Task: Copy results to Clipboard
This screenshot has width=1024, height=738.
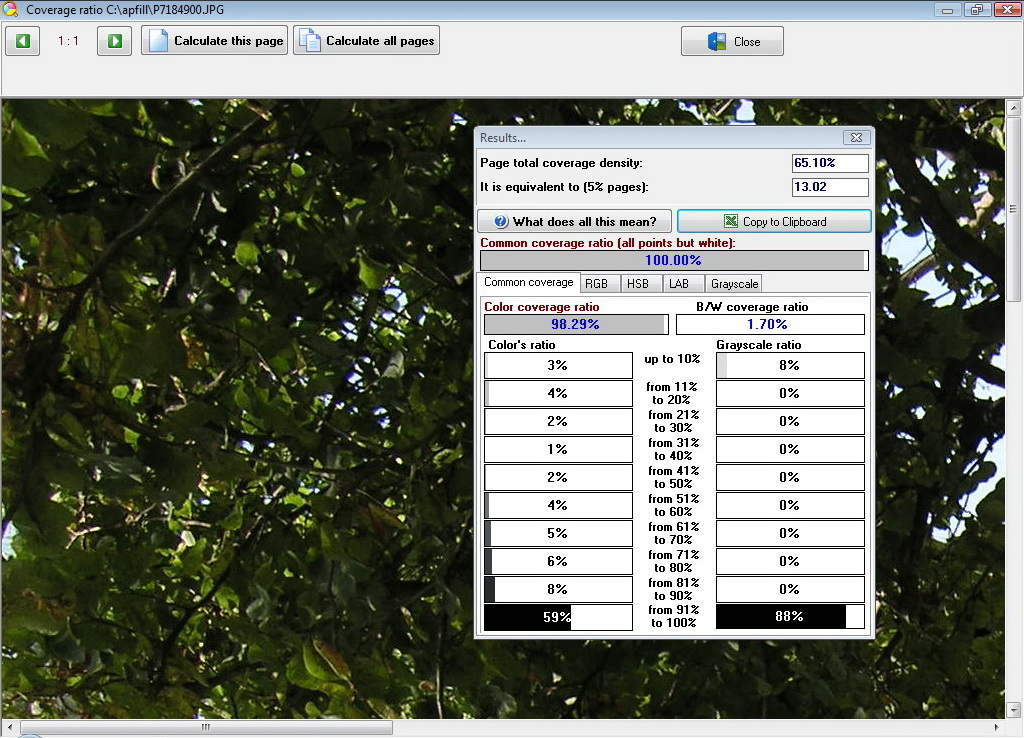Action: coord(774,221)
